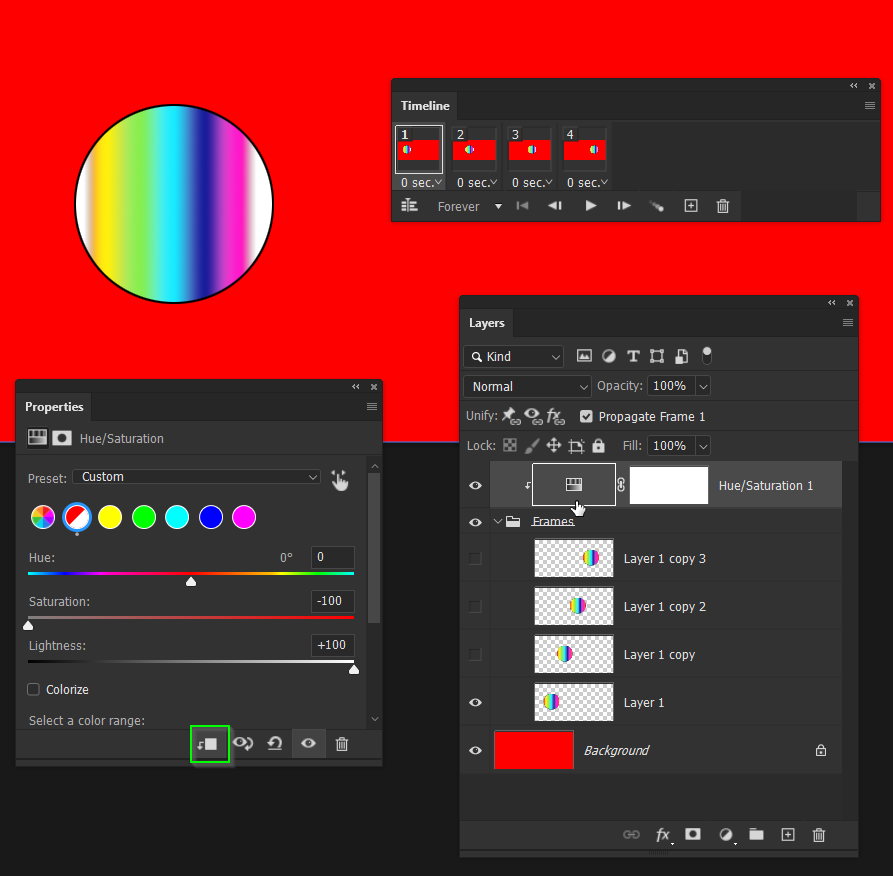
Task: Click the Layers panel tab
Action: (x=487, y=323)
